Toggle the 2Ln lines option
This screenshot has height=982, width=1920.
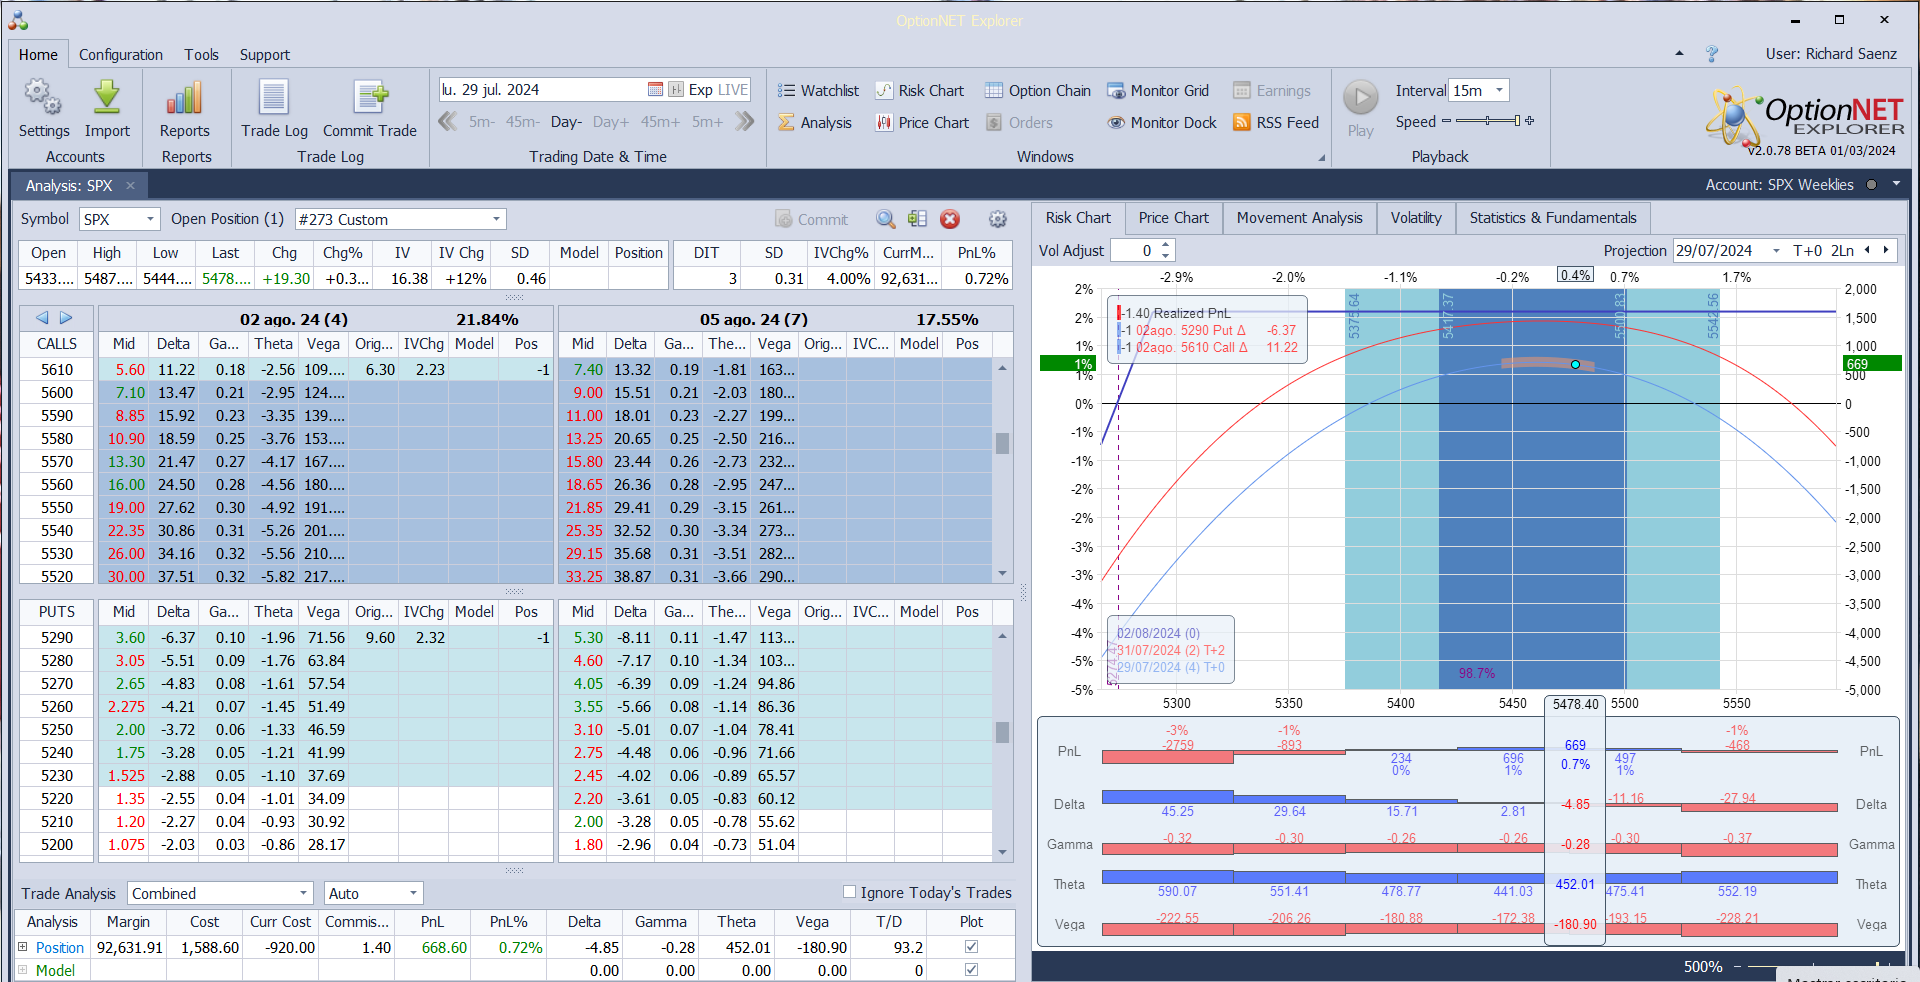click(x=1843, y=250)
